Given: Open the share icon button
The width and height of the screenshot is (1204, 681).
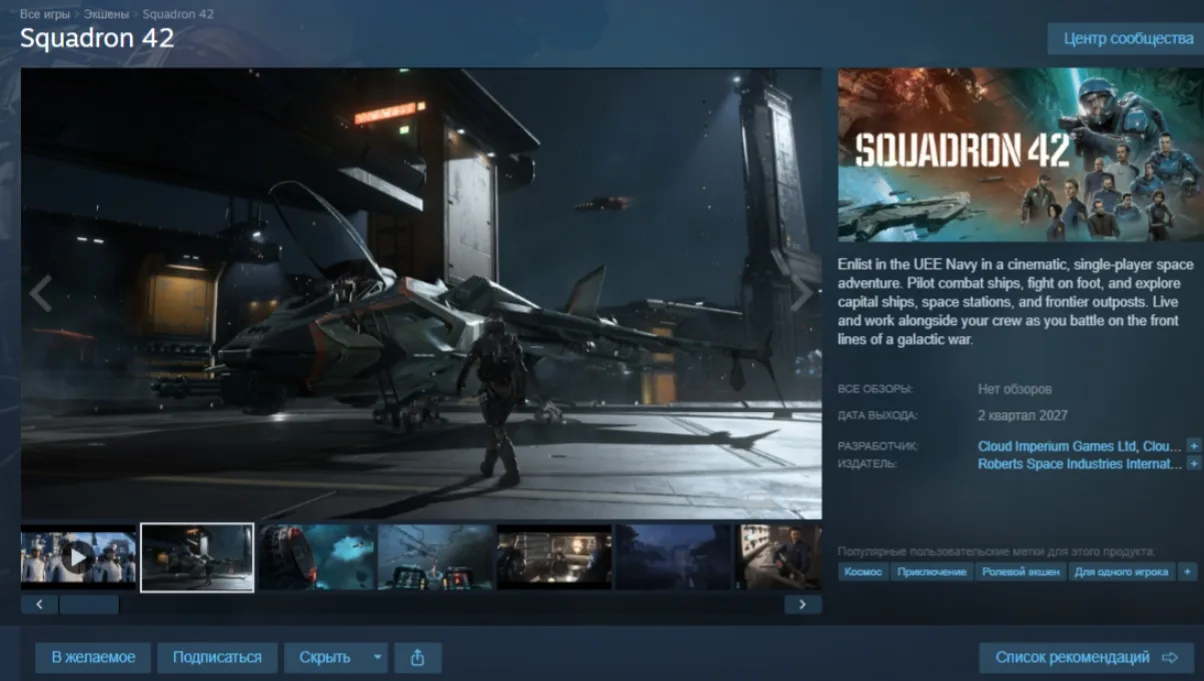Looking at the screenshot, I should pos(418,657).
